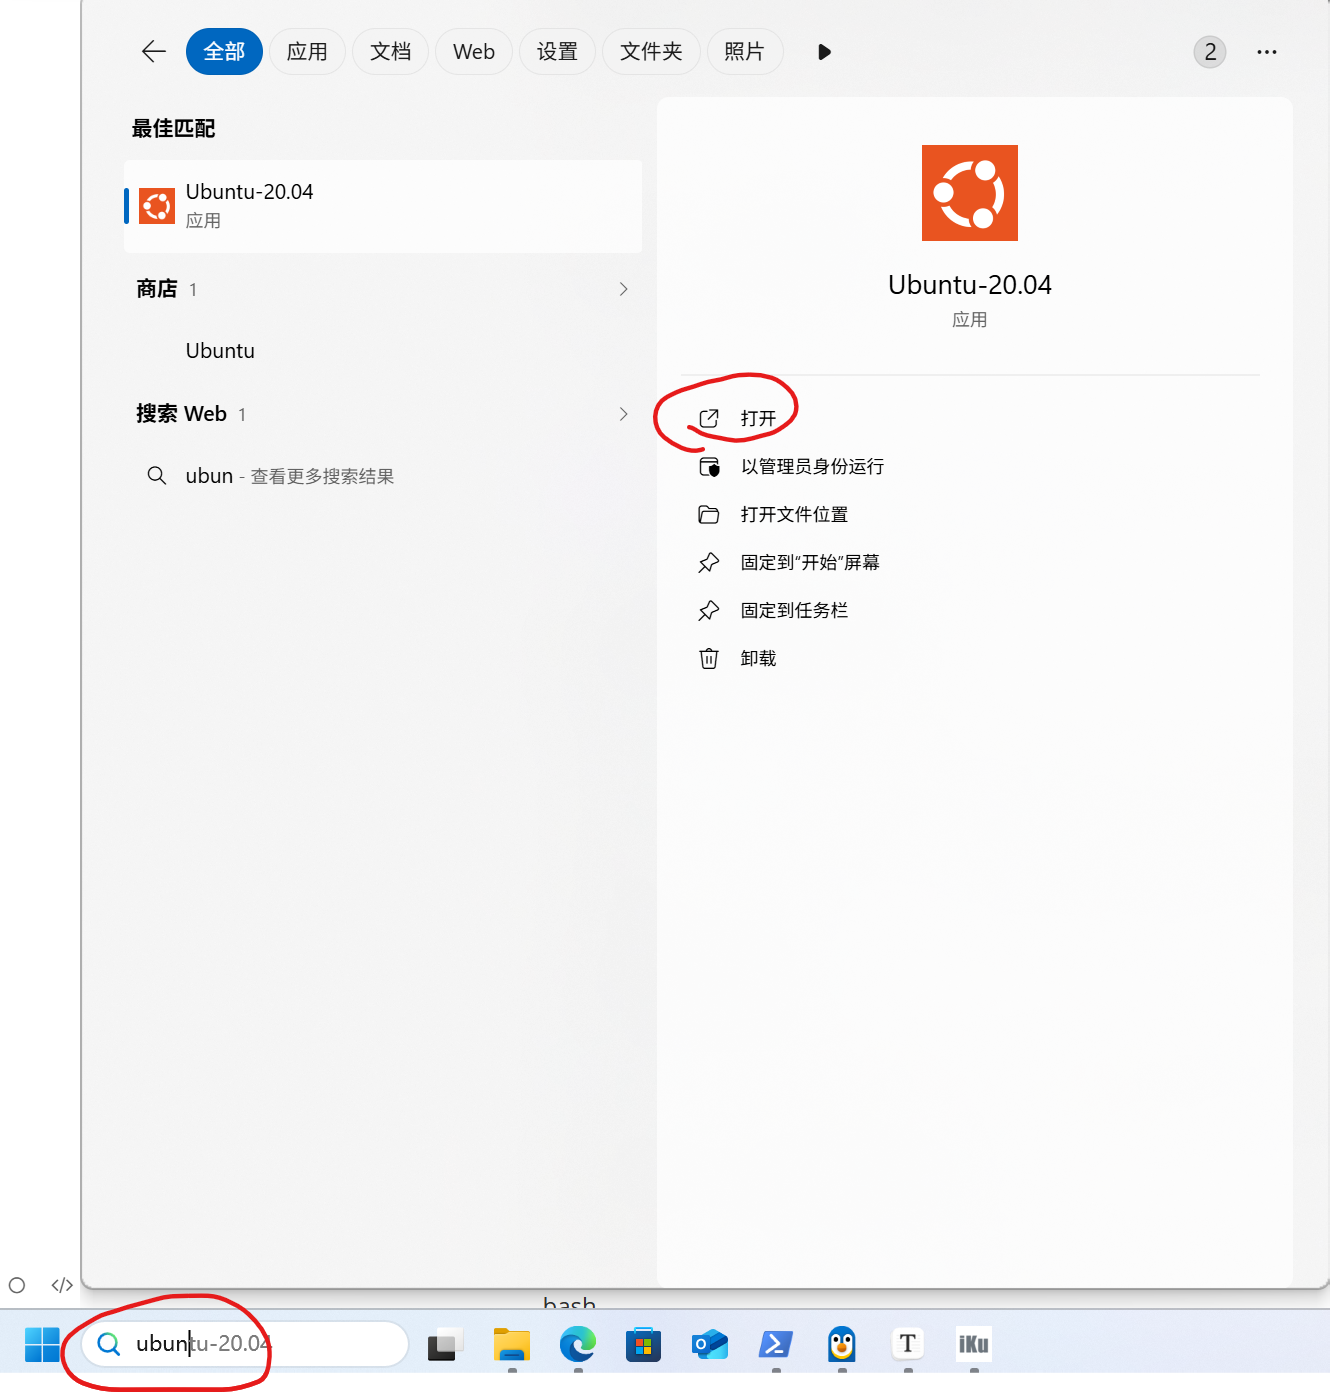This screenshot has height=1393, width=1330.
Task: Launch Microsoft Edge from the taskbar
Action: [x=578, y=1344]
